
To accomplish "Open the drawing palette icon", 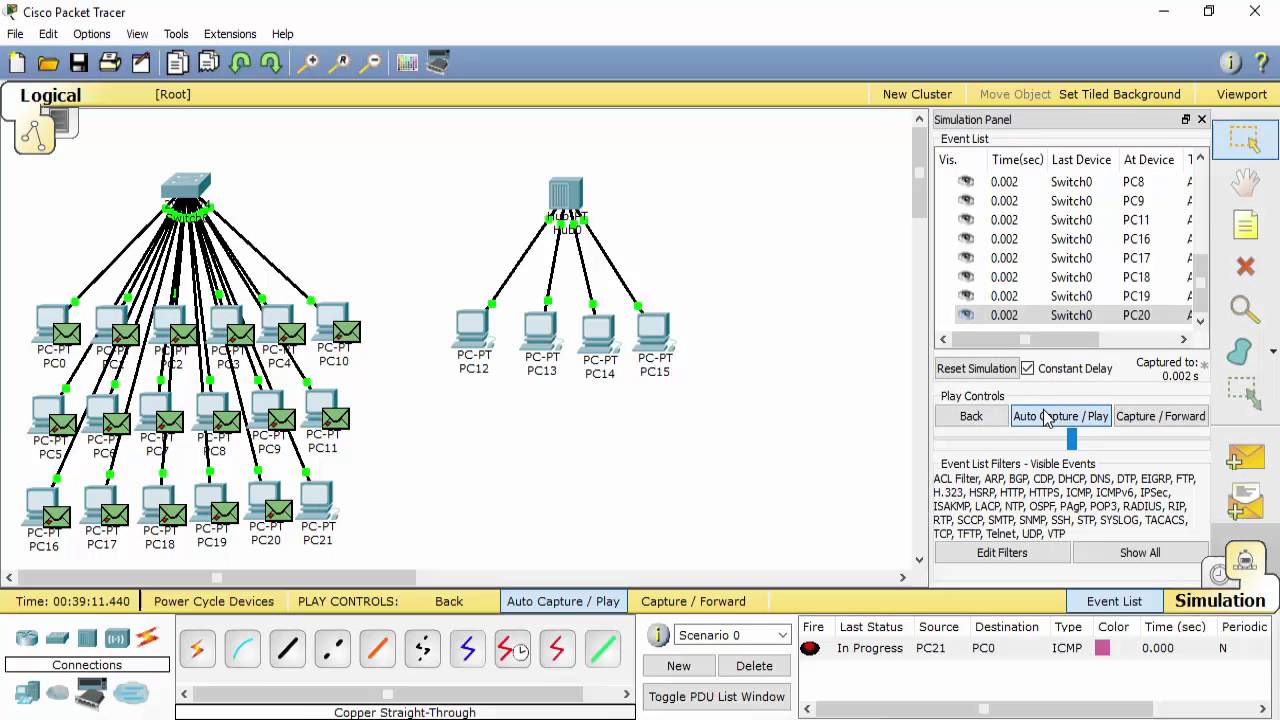I will pos(407,63).
